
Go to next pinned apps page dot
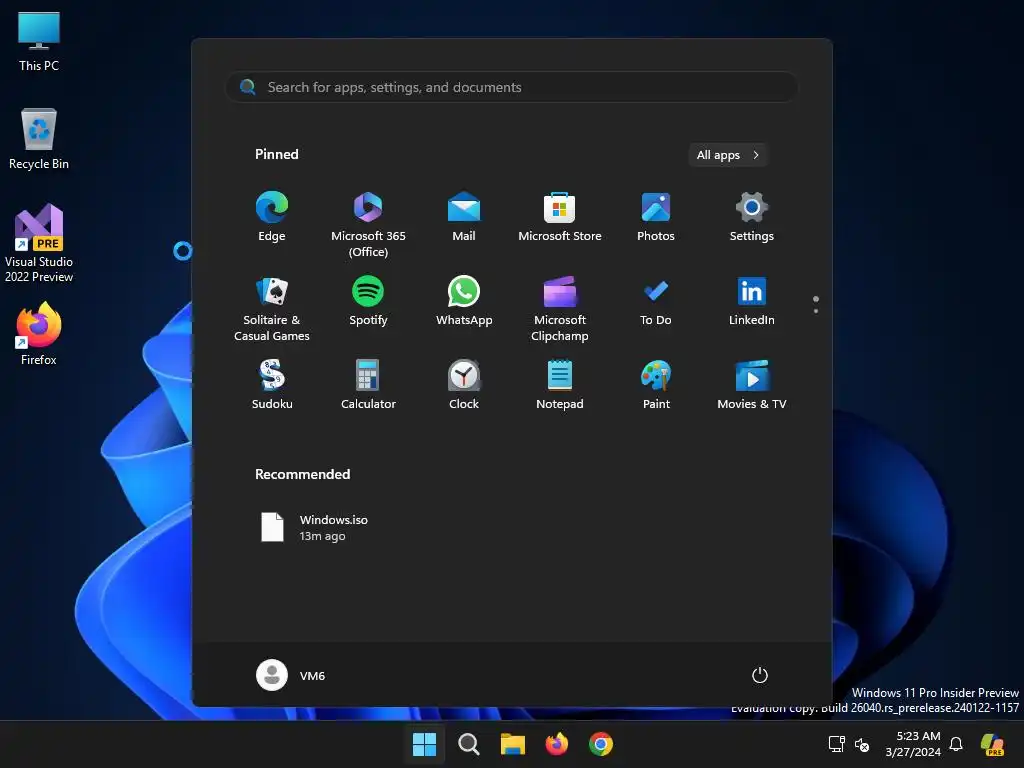tap(816, 311)
